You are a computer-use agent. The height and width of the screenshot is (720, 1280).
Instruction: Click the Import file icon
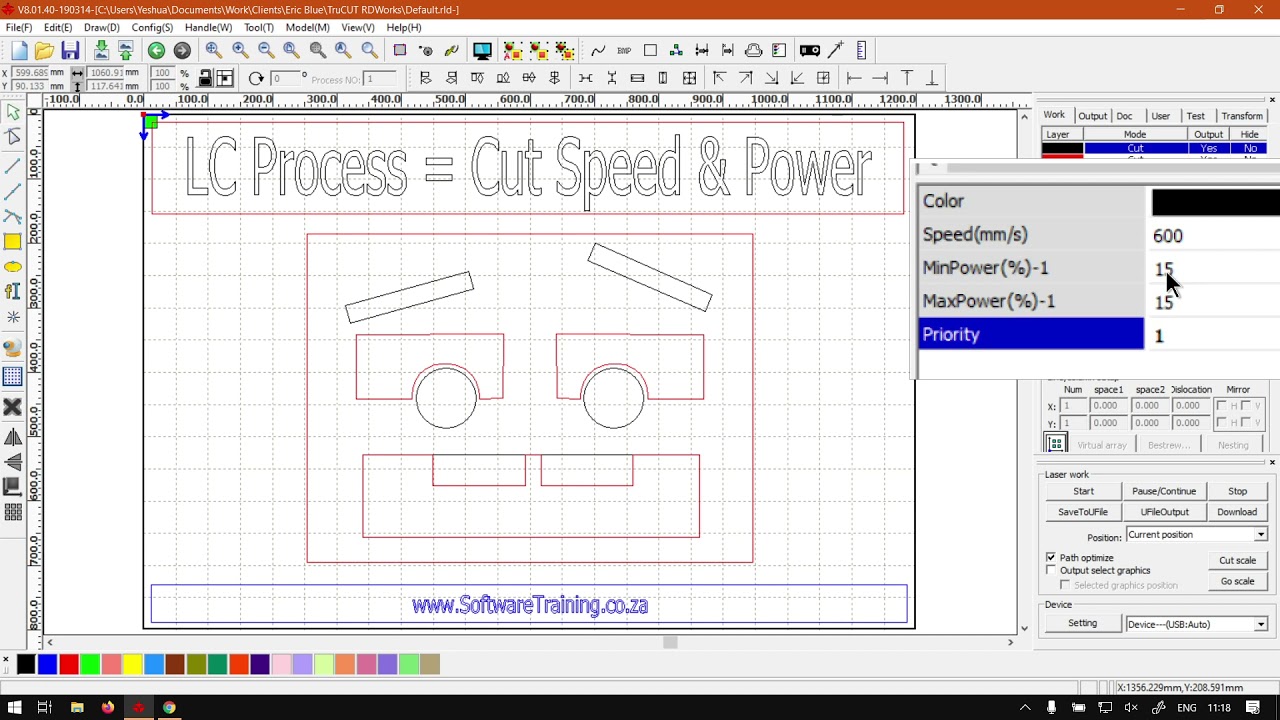[x=101, y=51]
